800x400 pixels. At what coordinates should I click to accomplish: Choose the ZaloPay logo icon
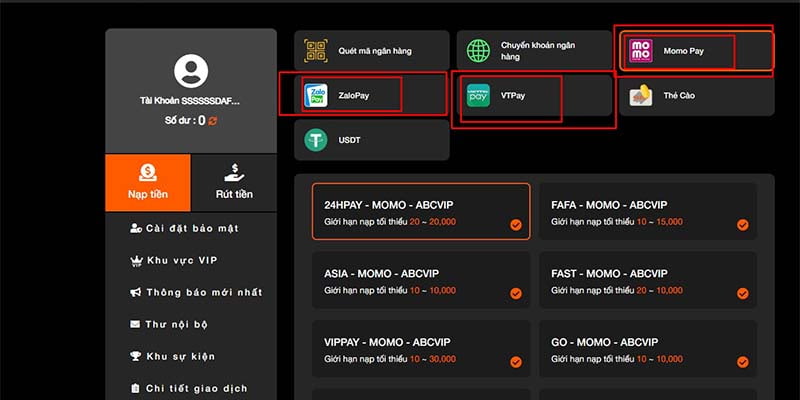click(x=316, y=95)
